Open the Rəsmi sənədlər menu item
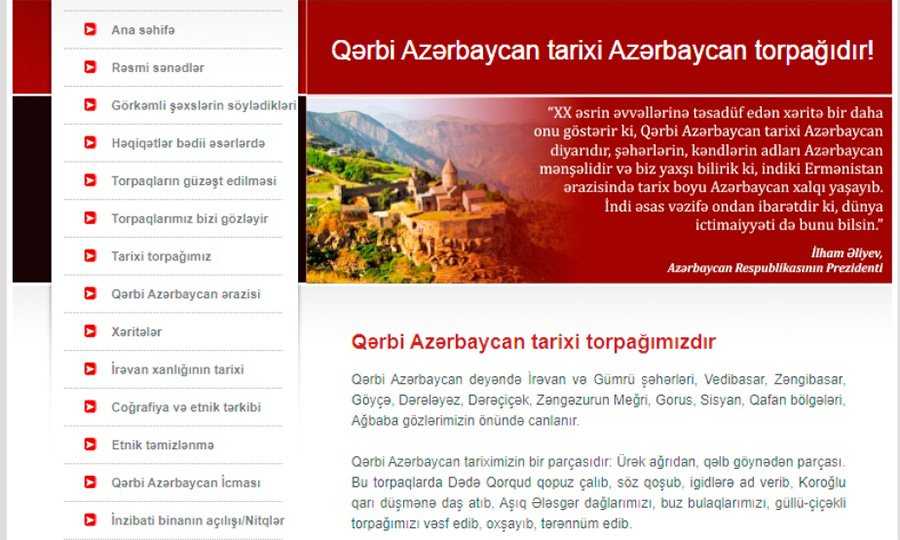 (x=158, y=68)
